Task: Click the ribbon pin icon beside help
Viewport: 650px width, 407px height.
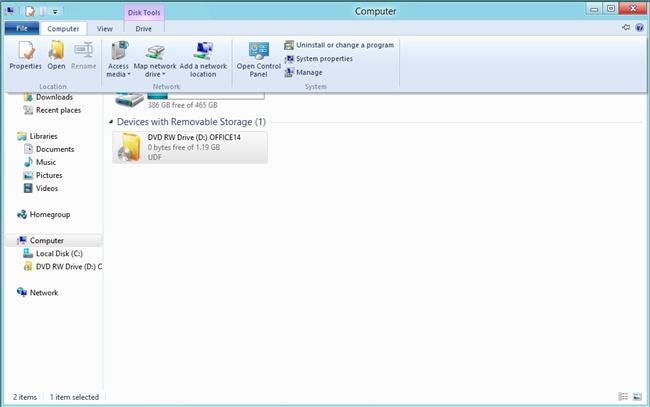Action: point(626,27)
